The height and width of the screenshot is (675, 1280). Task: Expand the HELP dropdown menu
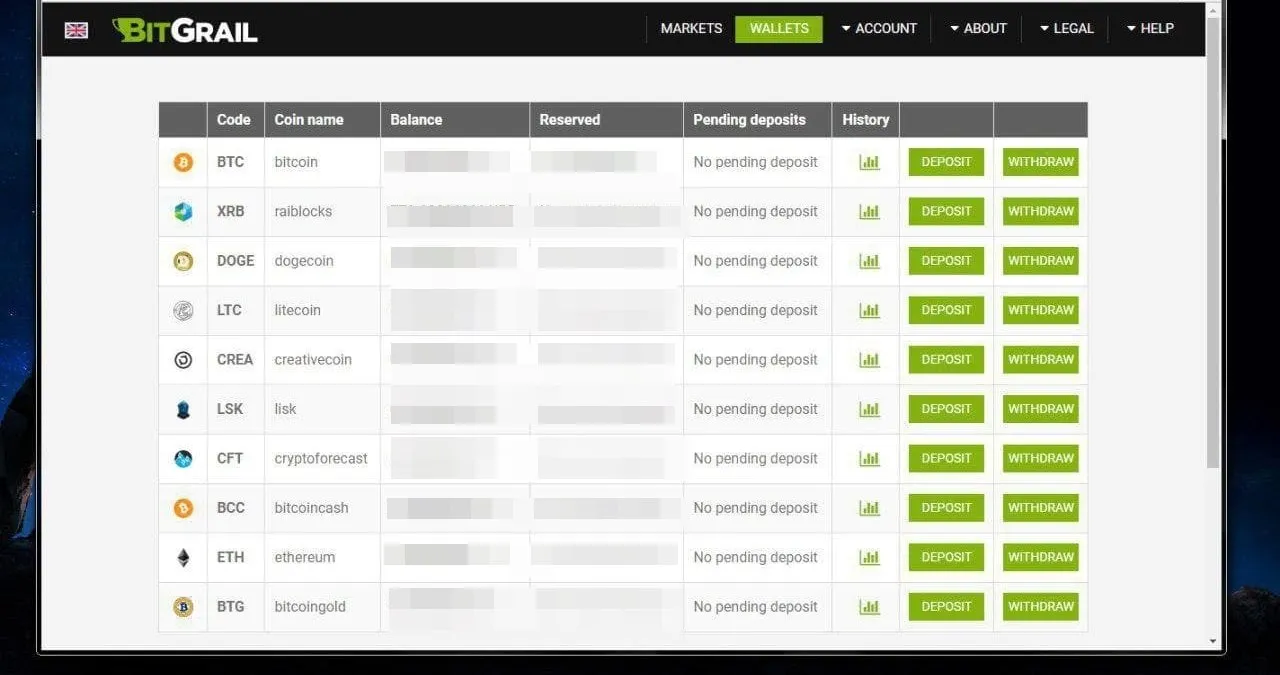pos(1150,28)
